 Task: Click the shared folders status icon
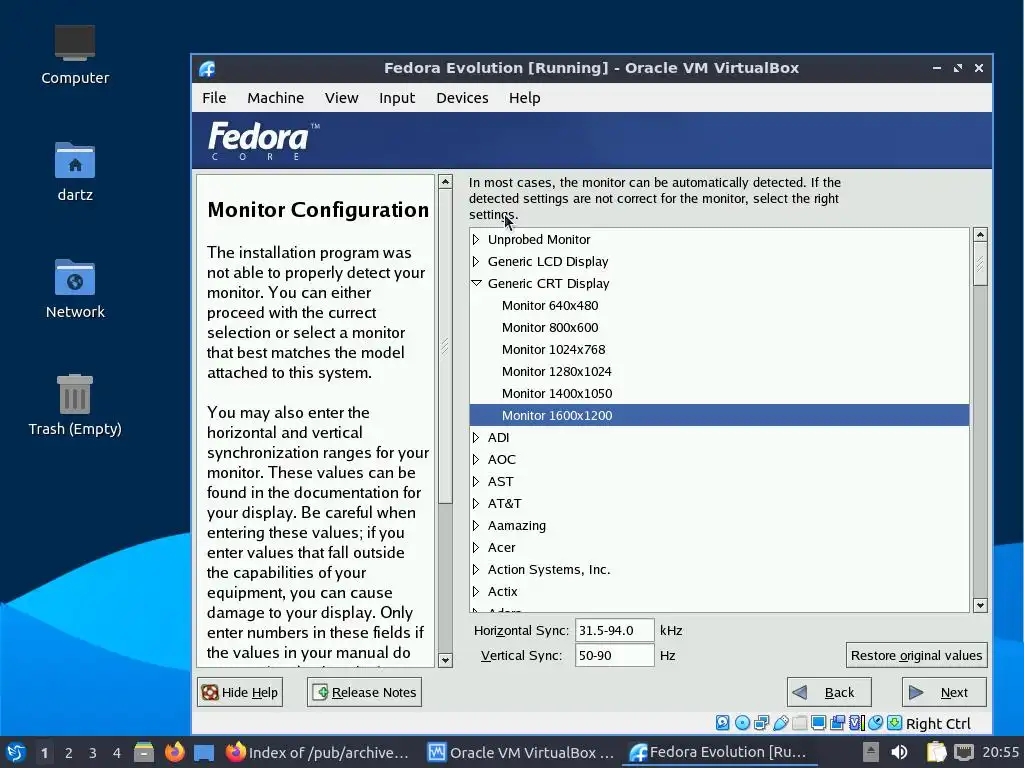coord(799,723)
